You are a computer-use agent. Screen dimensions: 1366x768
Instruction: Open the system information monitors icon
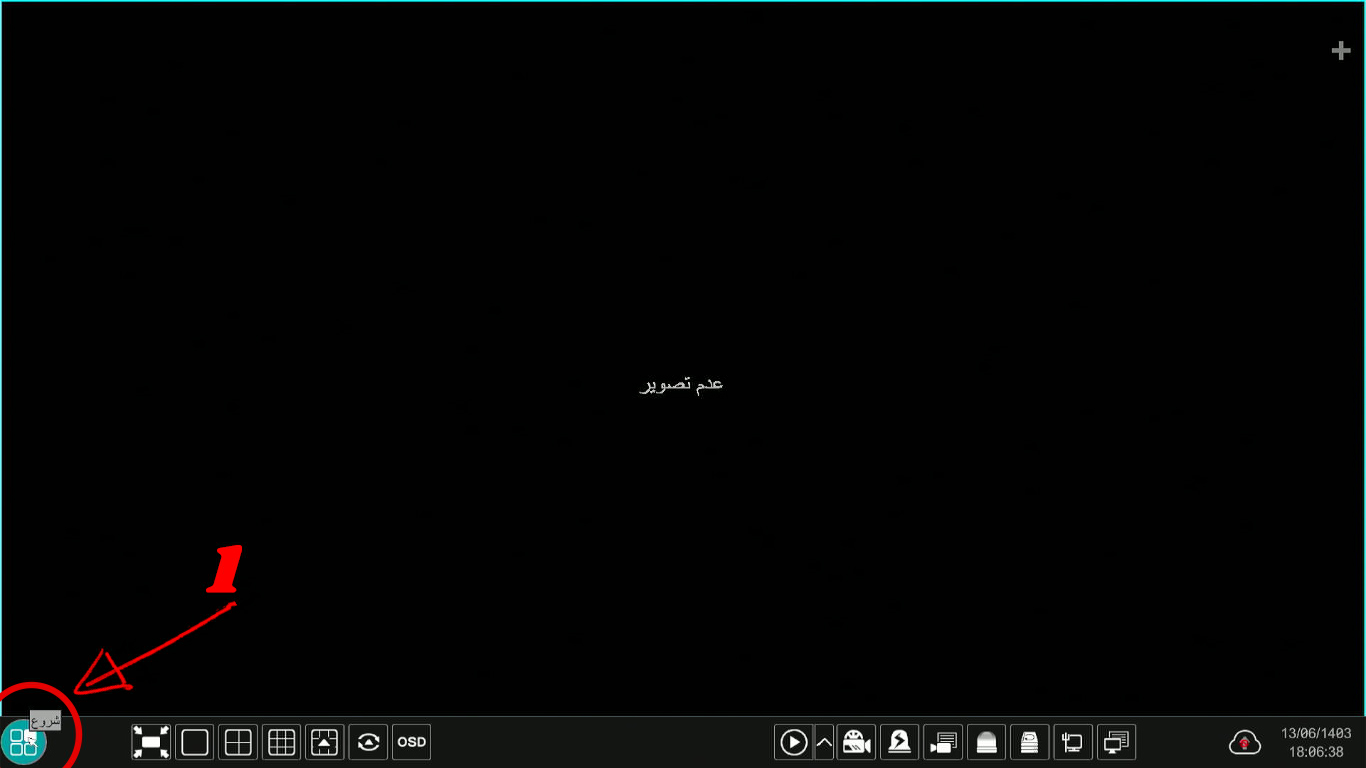1117,742
